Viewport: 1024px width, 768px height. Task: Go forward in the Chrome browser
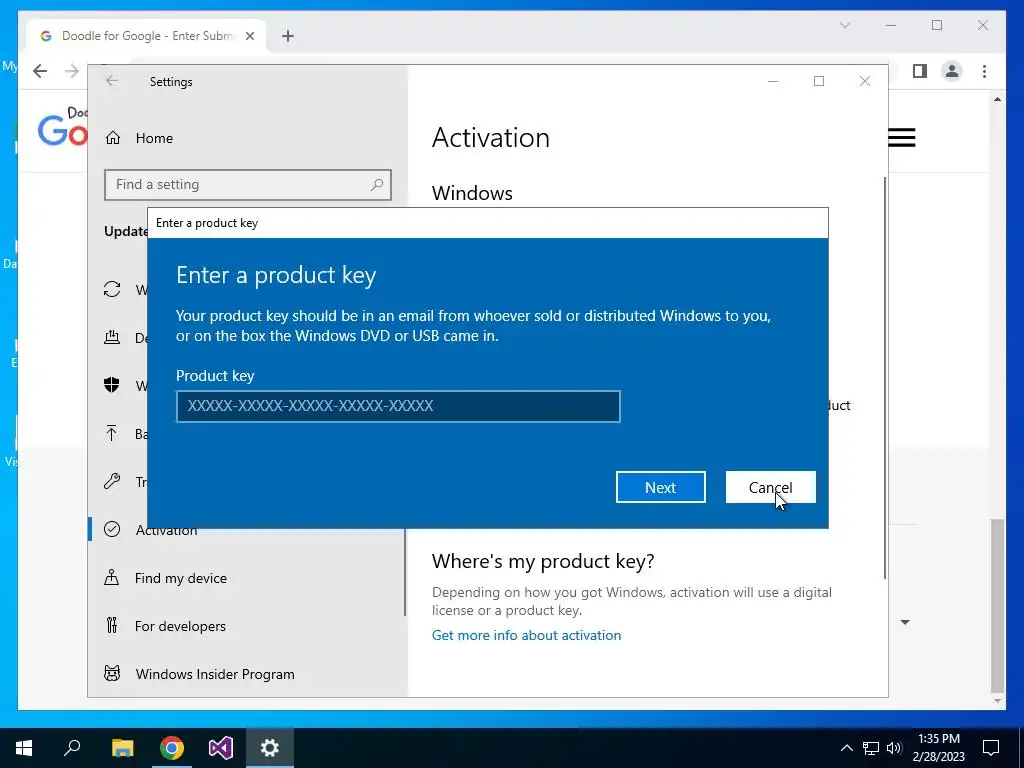[x=72, y=71]
